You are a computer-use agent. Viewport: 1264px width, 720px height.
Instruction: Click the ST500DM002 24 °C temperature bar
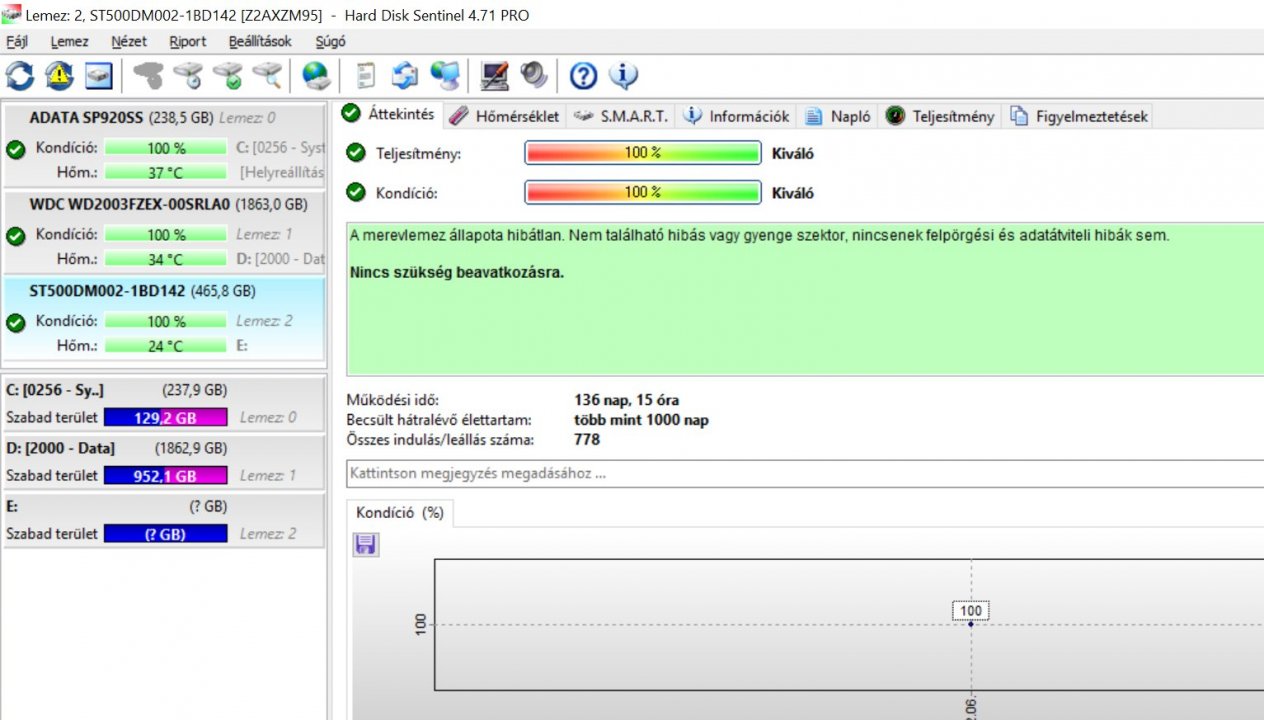[166, 346]
